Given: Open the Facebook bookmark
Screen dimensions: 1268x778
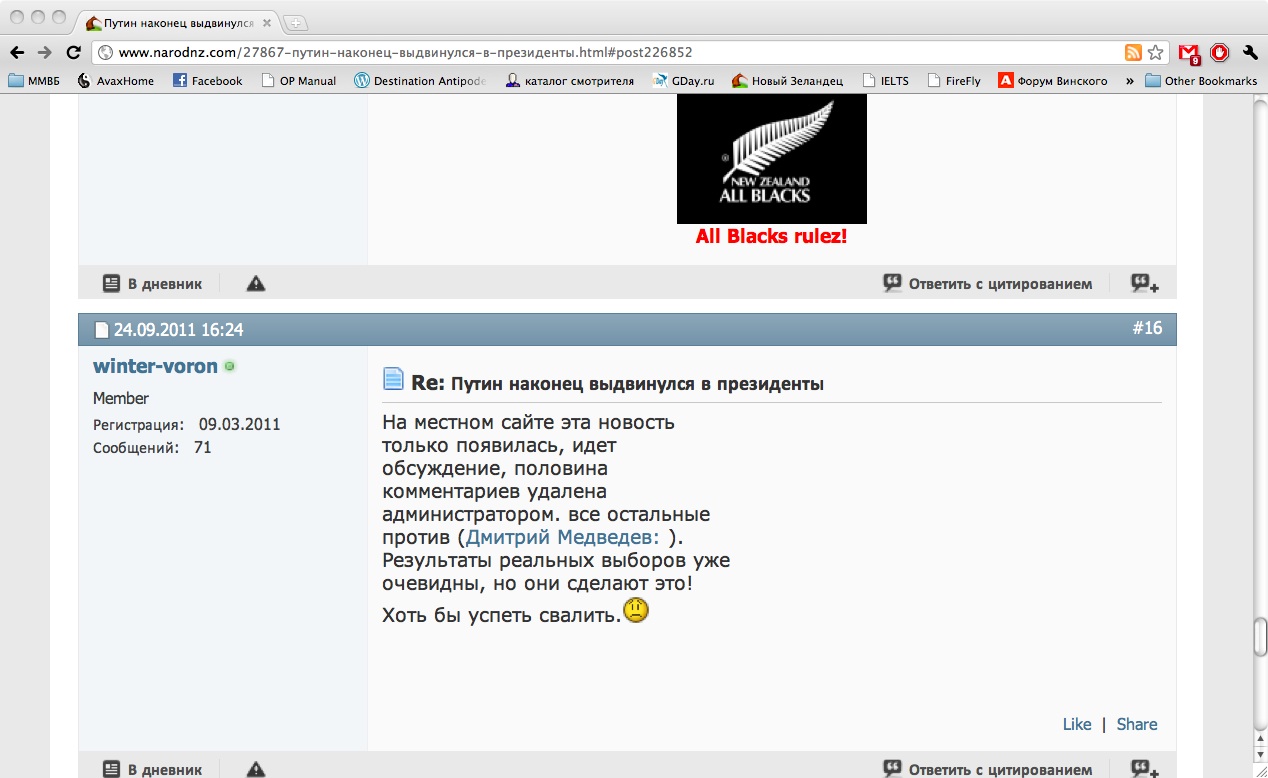Looking at the screenshot, I should click(207, 81).
